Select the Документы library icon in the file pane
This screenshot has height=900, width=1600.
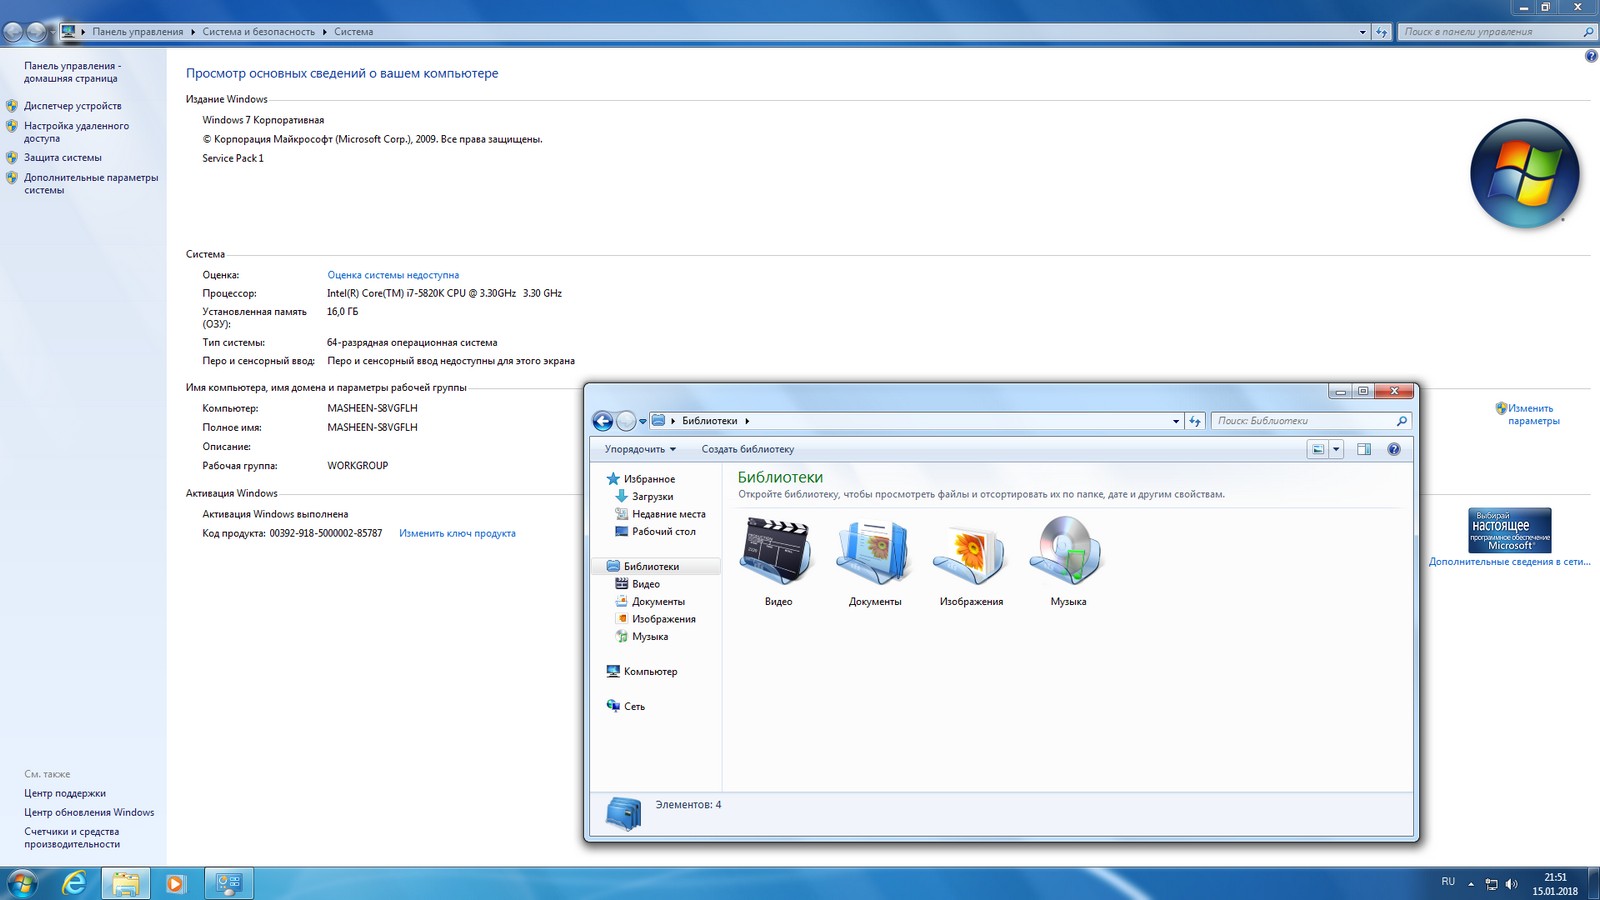[x=874, y=550]
